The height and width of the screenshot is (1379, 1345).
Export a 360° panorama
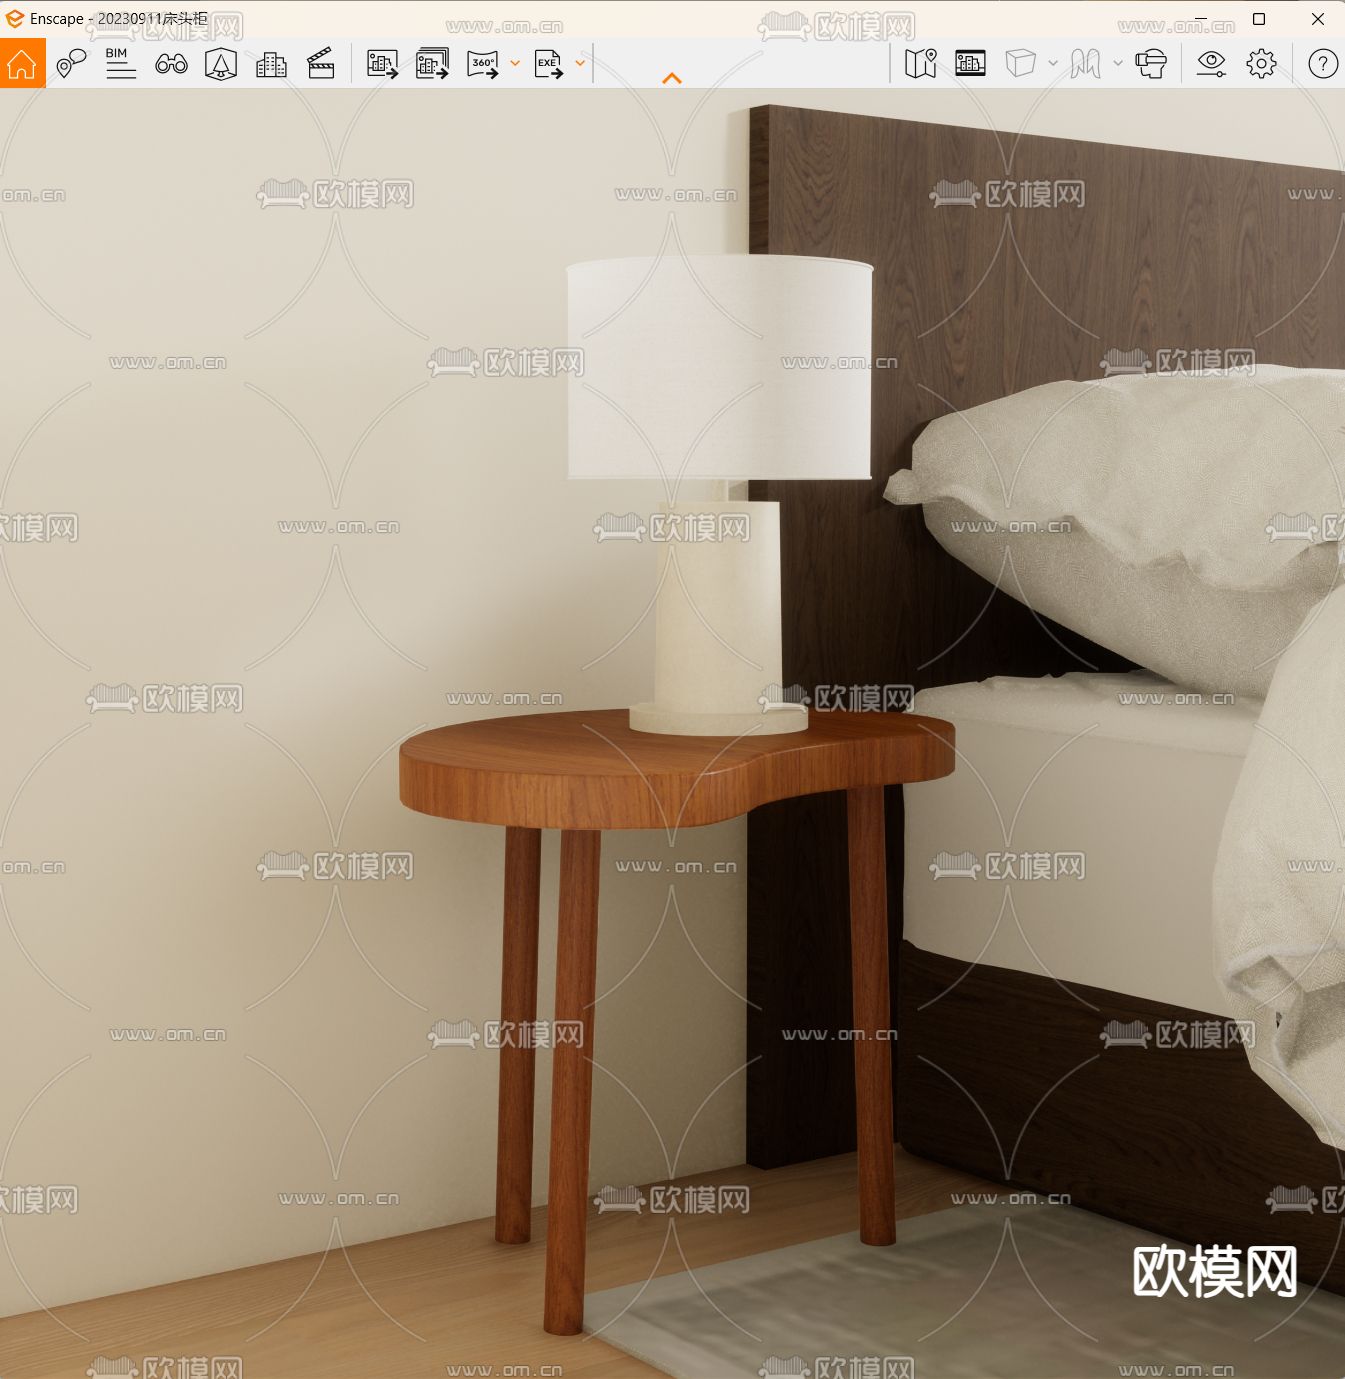pyautogui.click(x=484, y=63)
